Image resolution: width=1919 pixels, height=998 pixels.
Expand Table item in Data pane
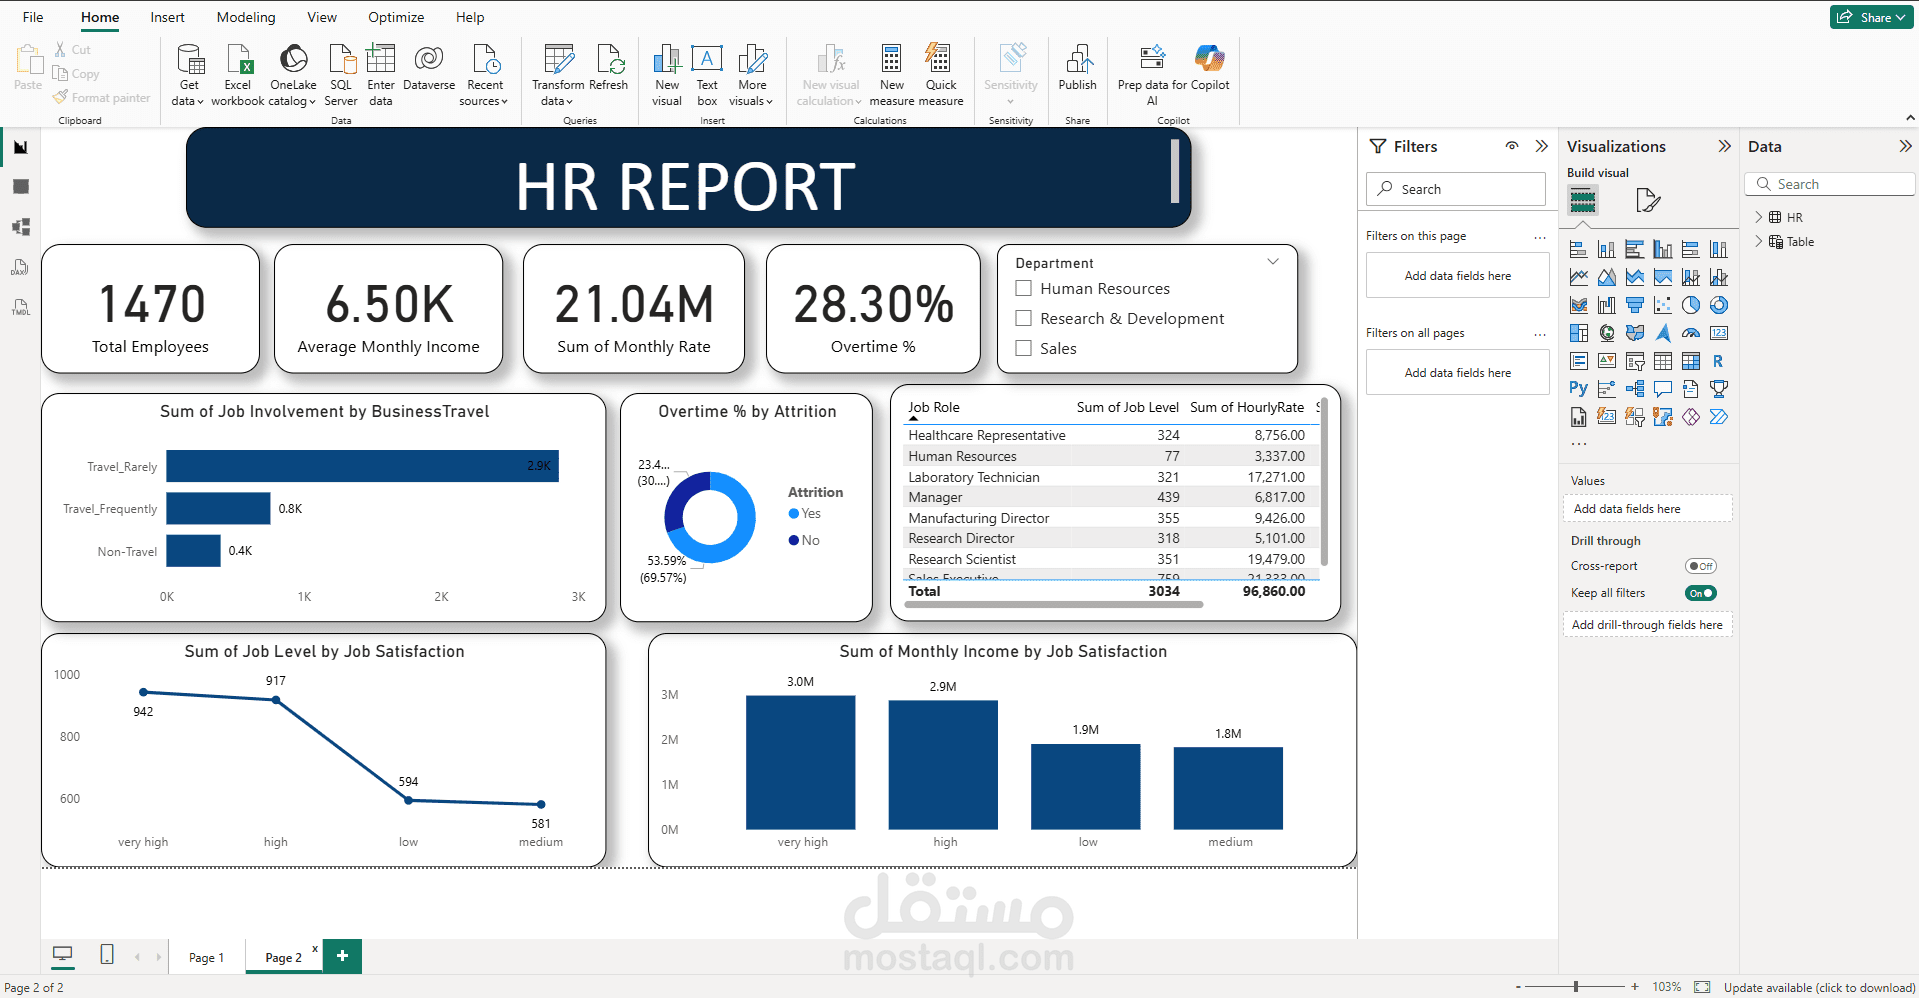(1759, 241)
